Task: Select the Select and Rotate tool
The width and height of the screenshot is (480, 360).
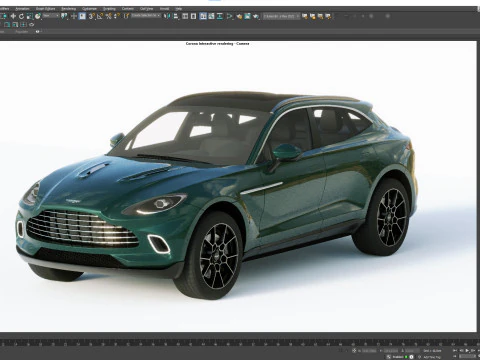Action: [x=21, y=16]
